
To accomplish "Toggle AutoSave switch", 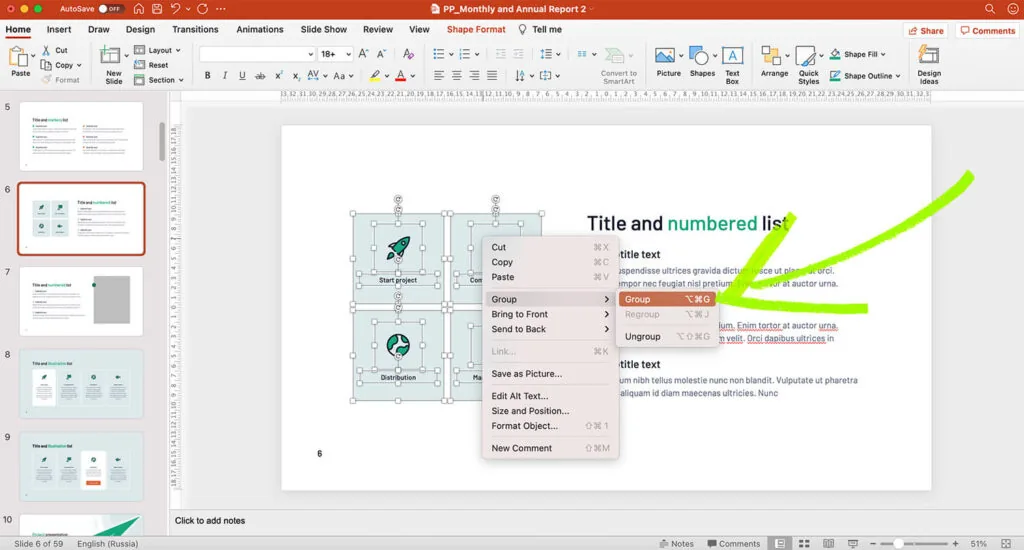I will coord(110,9).
